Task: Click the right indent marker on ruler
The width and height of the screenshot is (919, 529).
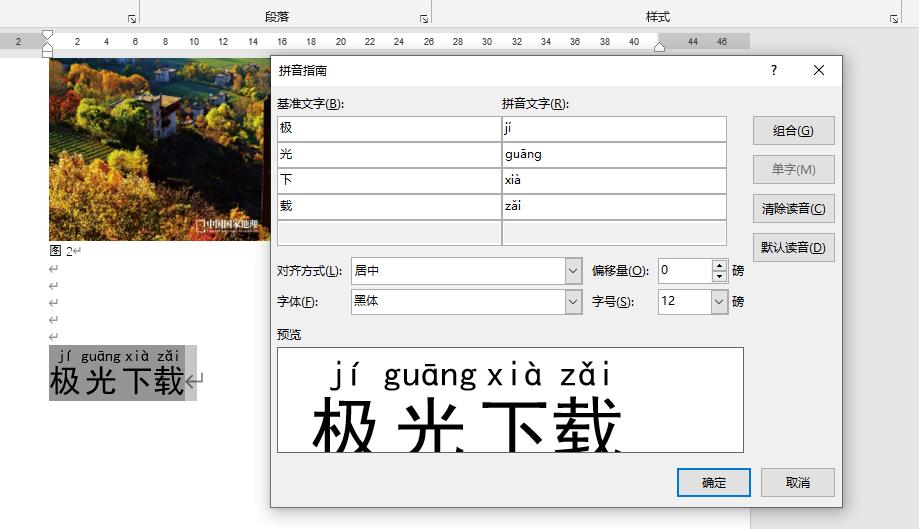Action: pos(659,46)
